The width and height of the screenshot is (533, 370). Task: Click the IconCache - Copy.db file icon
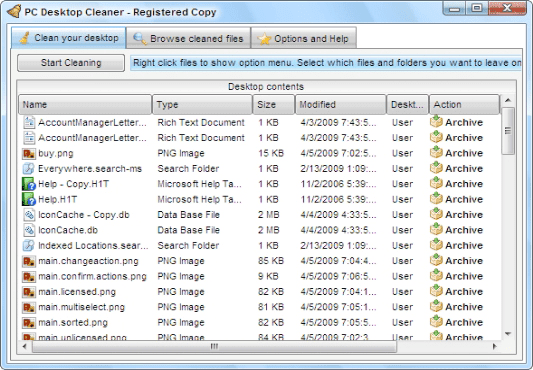(x=29, y=215)
